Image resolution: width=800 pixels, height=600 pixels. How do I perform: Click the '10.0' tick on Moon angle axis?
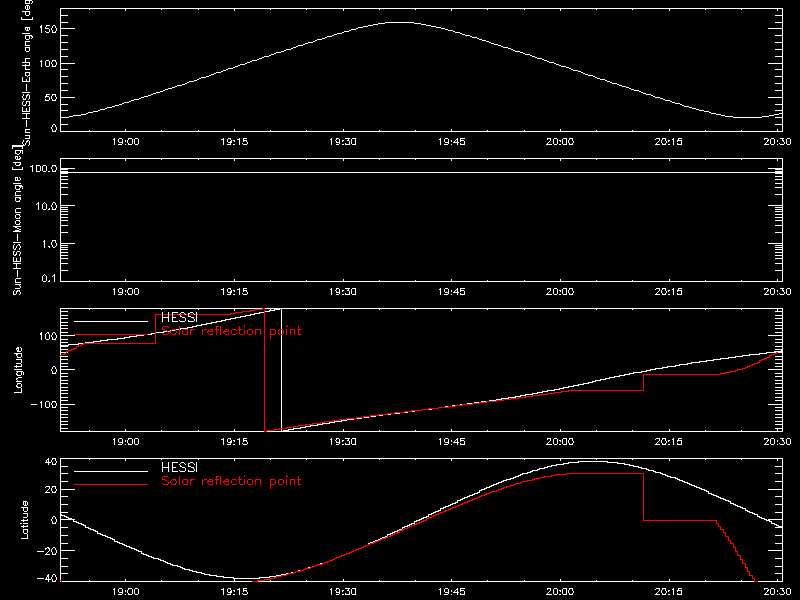pyautogui.click(x=46, y=206)
